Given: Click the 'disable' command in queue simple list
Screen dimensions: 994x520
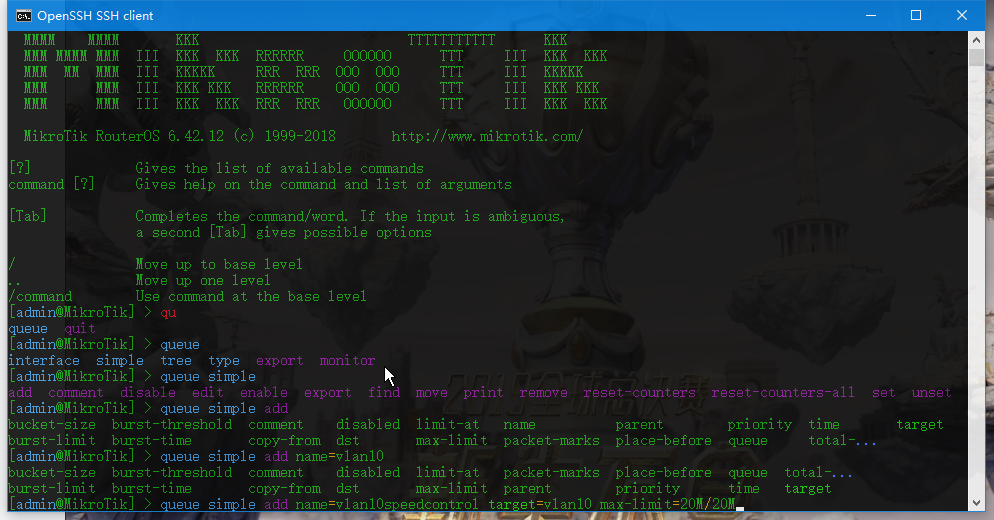Looking at the screenshot, I should point(148,393).
